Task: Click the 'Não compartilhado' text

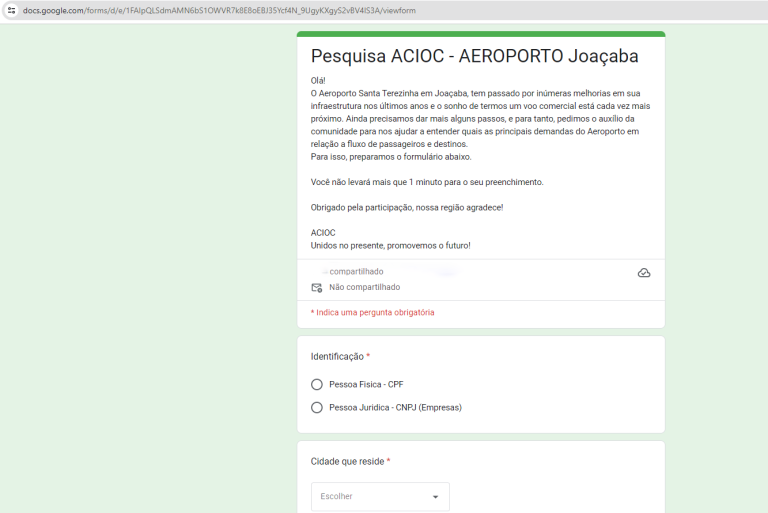Action: (364, 287)
